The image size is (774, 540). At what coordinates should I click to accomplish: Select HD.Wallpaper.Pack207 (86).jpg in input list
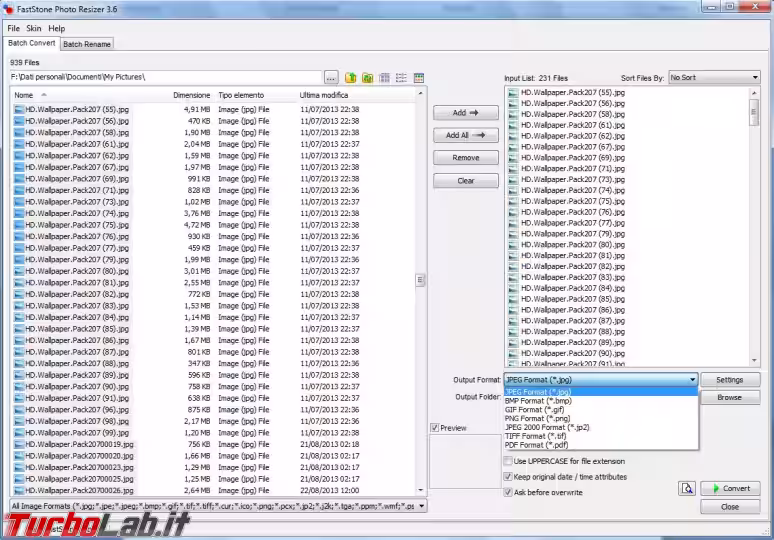pyautogui.click(x=573, y=309)
